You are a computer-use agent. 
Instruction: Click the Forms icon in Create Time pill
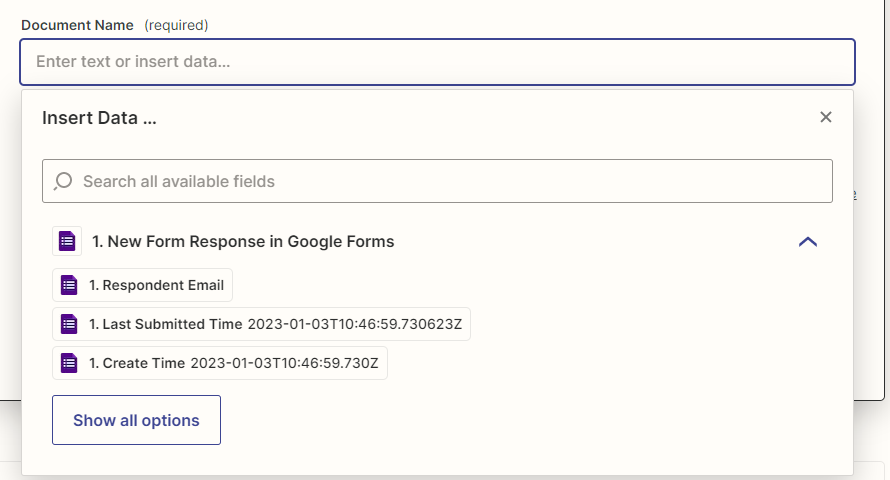(x=69, y=363)
